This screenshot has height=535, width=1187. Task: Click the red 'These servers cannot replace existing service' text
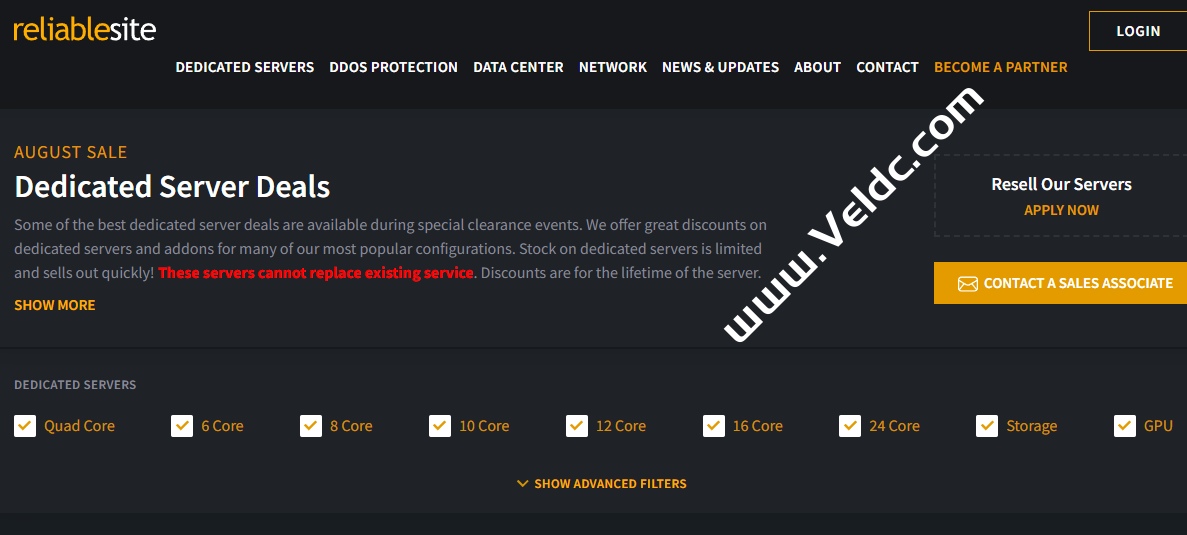pos(316,272)
